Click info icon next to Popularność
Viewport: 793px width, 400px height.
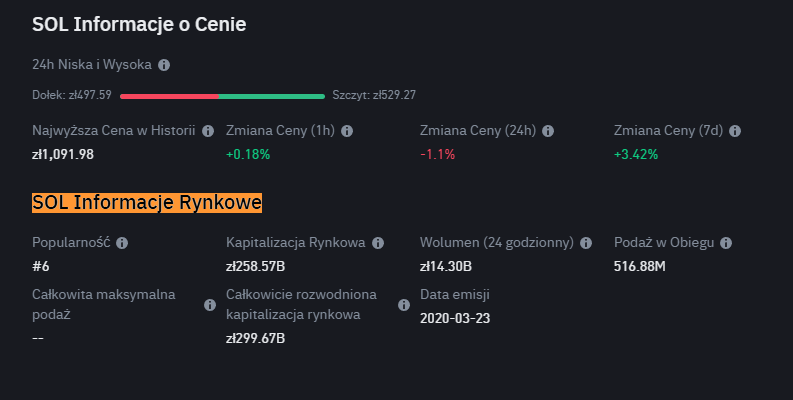point(122,243)
